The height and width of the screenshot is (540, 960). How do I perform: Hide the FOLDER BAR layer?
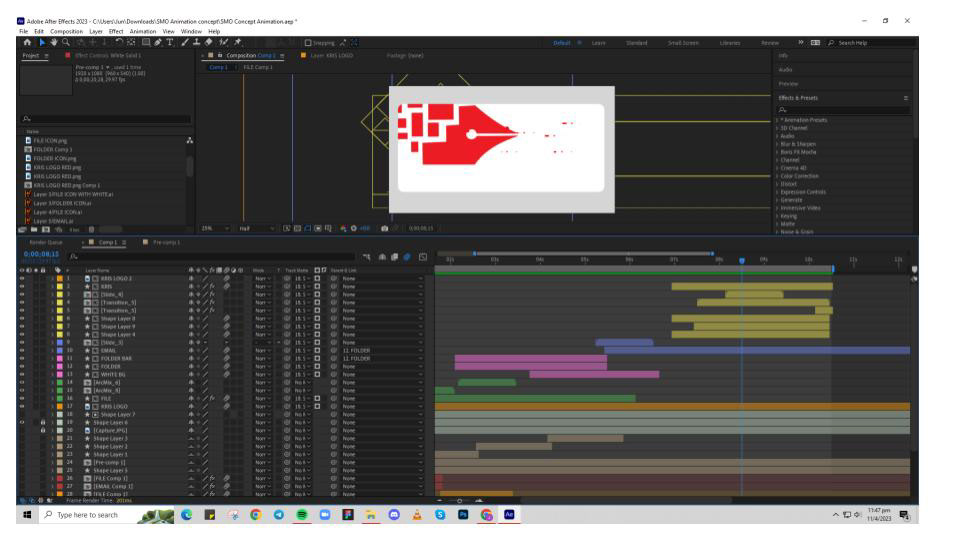(22, 359)
